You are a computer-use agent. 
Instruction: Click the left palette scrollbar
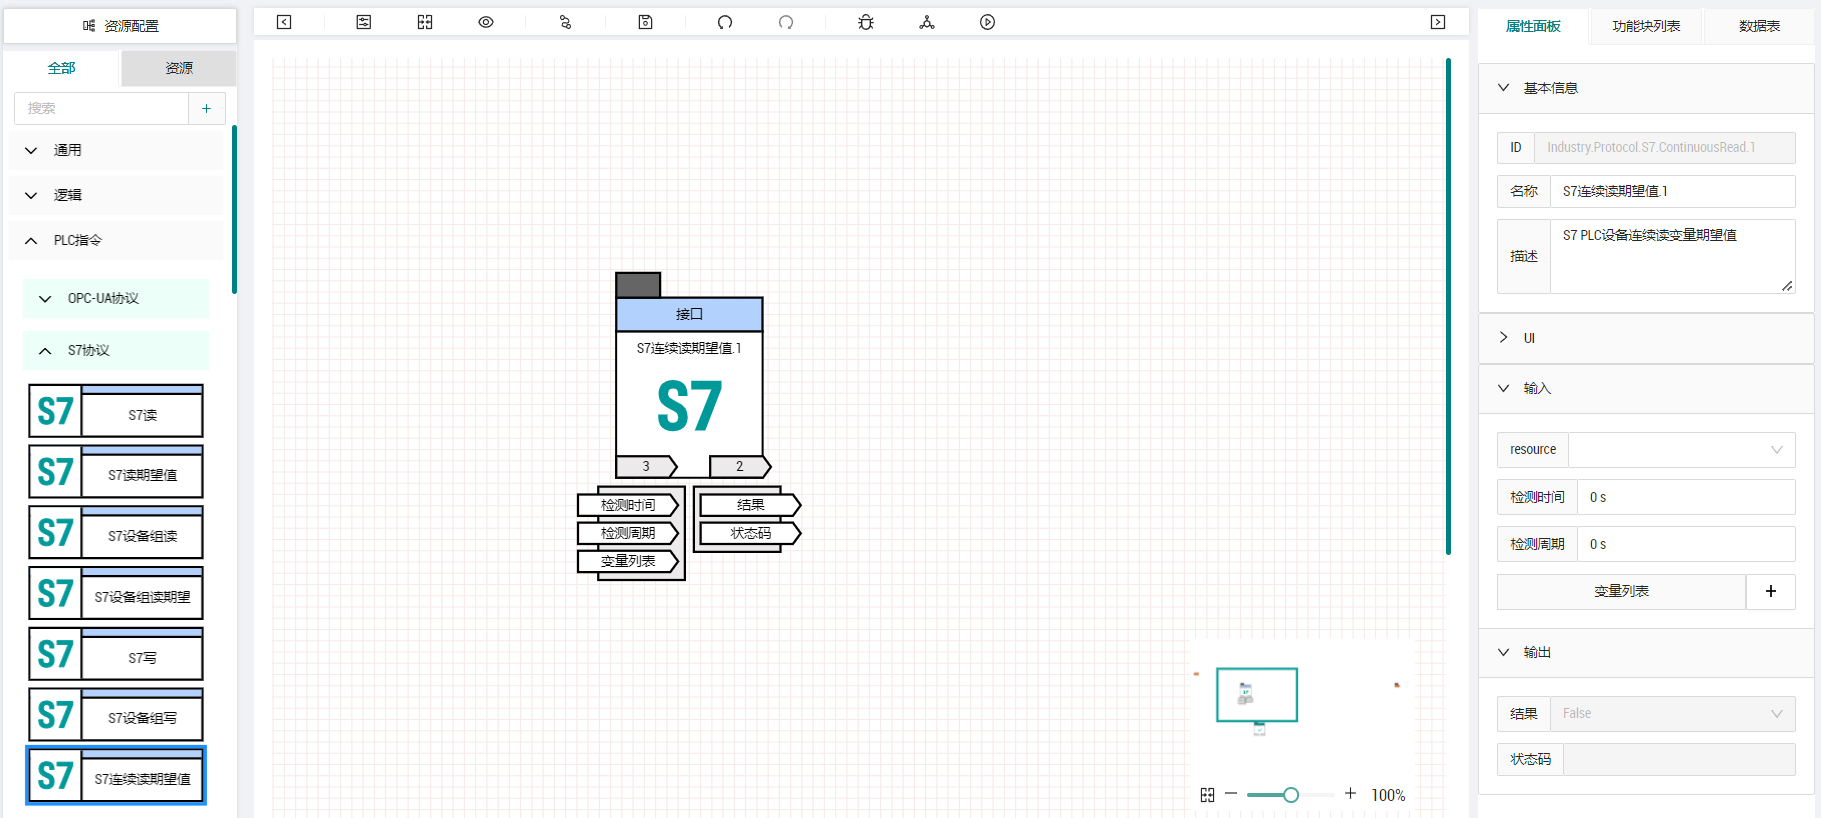pyautogui.click(x=234, y=209)
